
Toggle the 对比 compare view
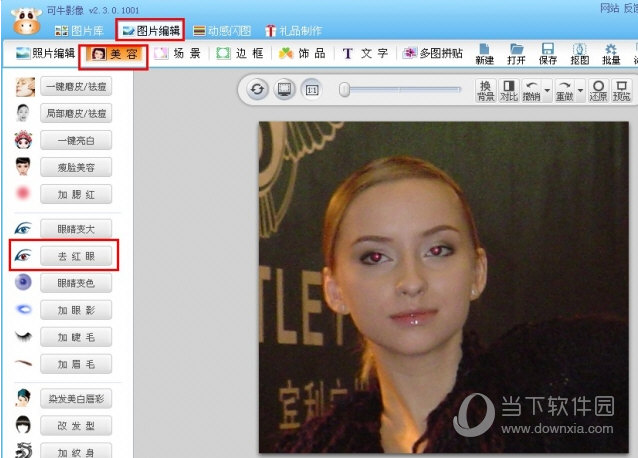point(510,90)
